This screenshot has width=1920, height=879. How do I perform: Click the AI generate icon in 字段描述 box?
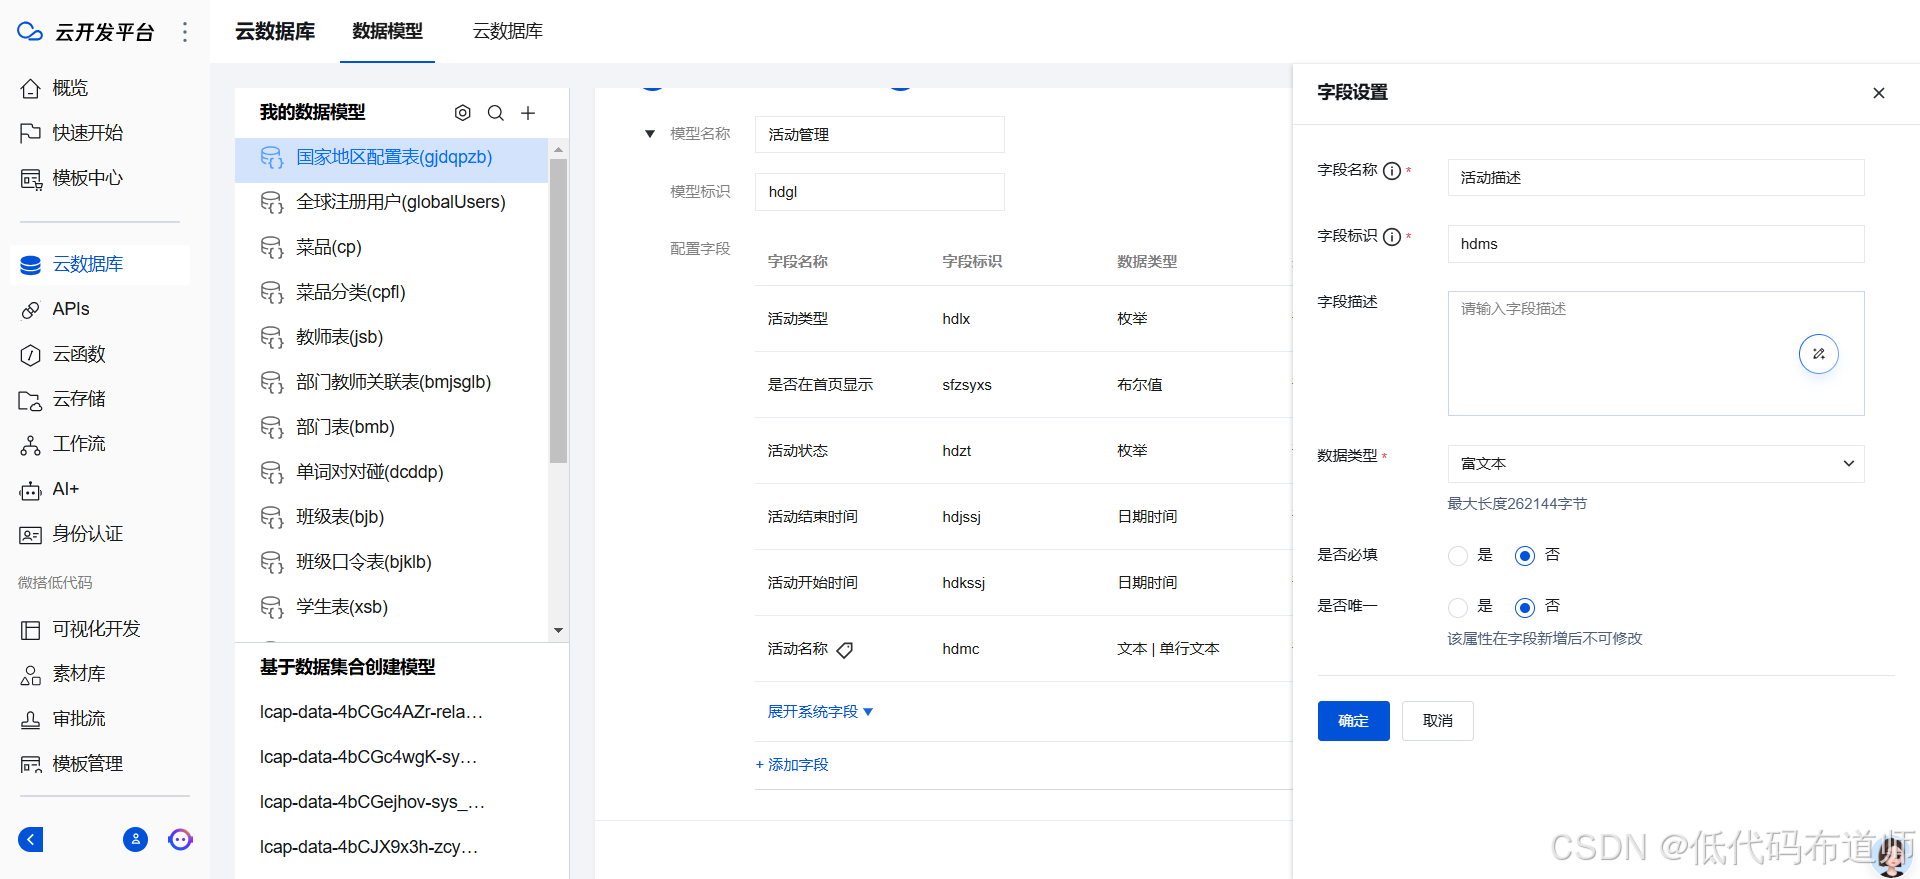pyautogui.click(x=1818, y=354)
